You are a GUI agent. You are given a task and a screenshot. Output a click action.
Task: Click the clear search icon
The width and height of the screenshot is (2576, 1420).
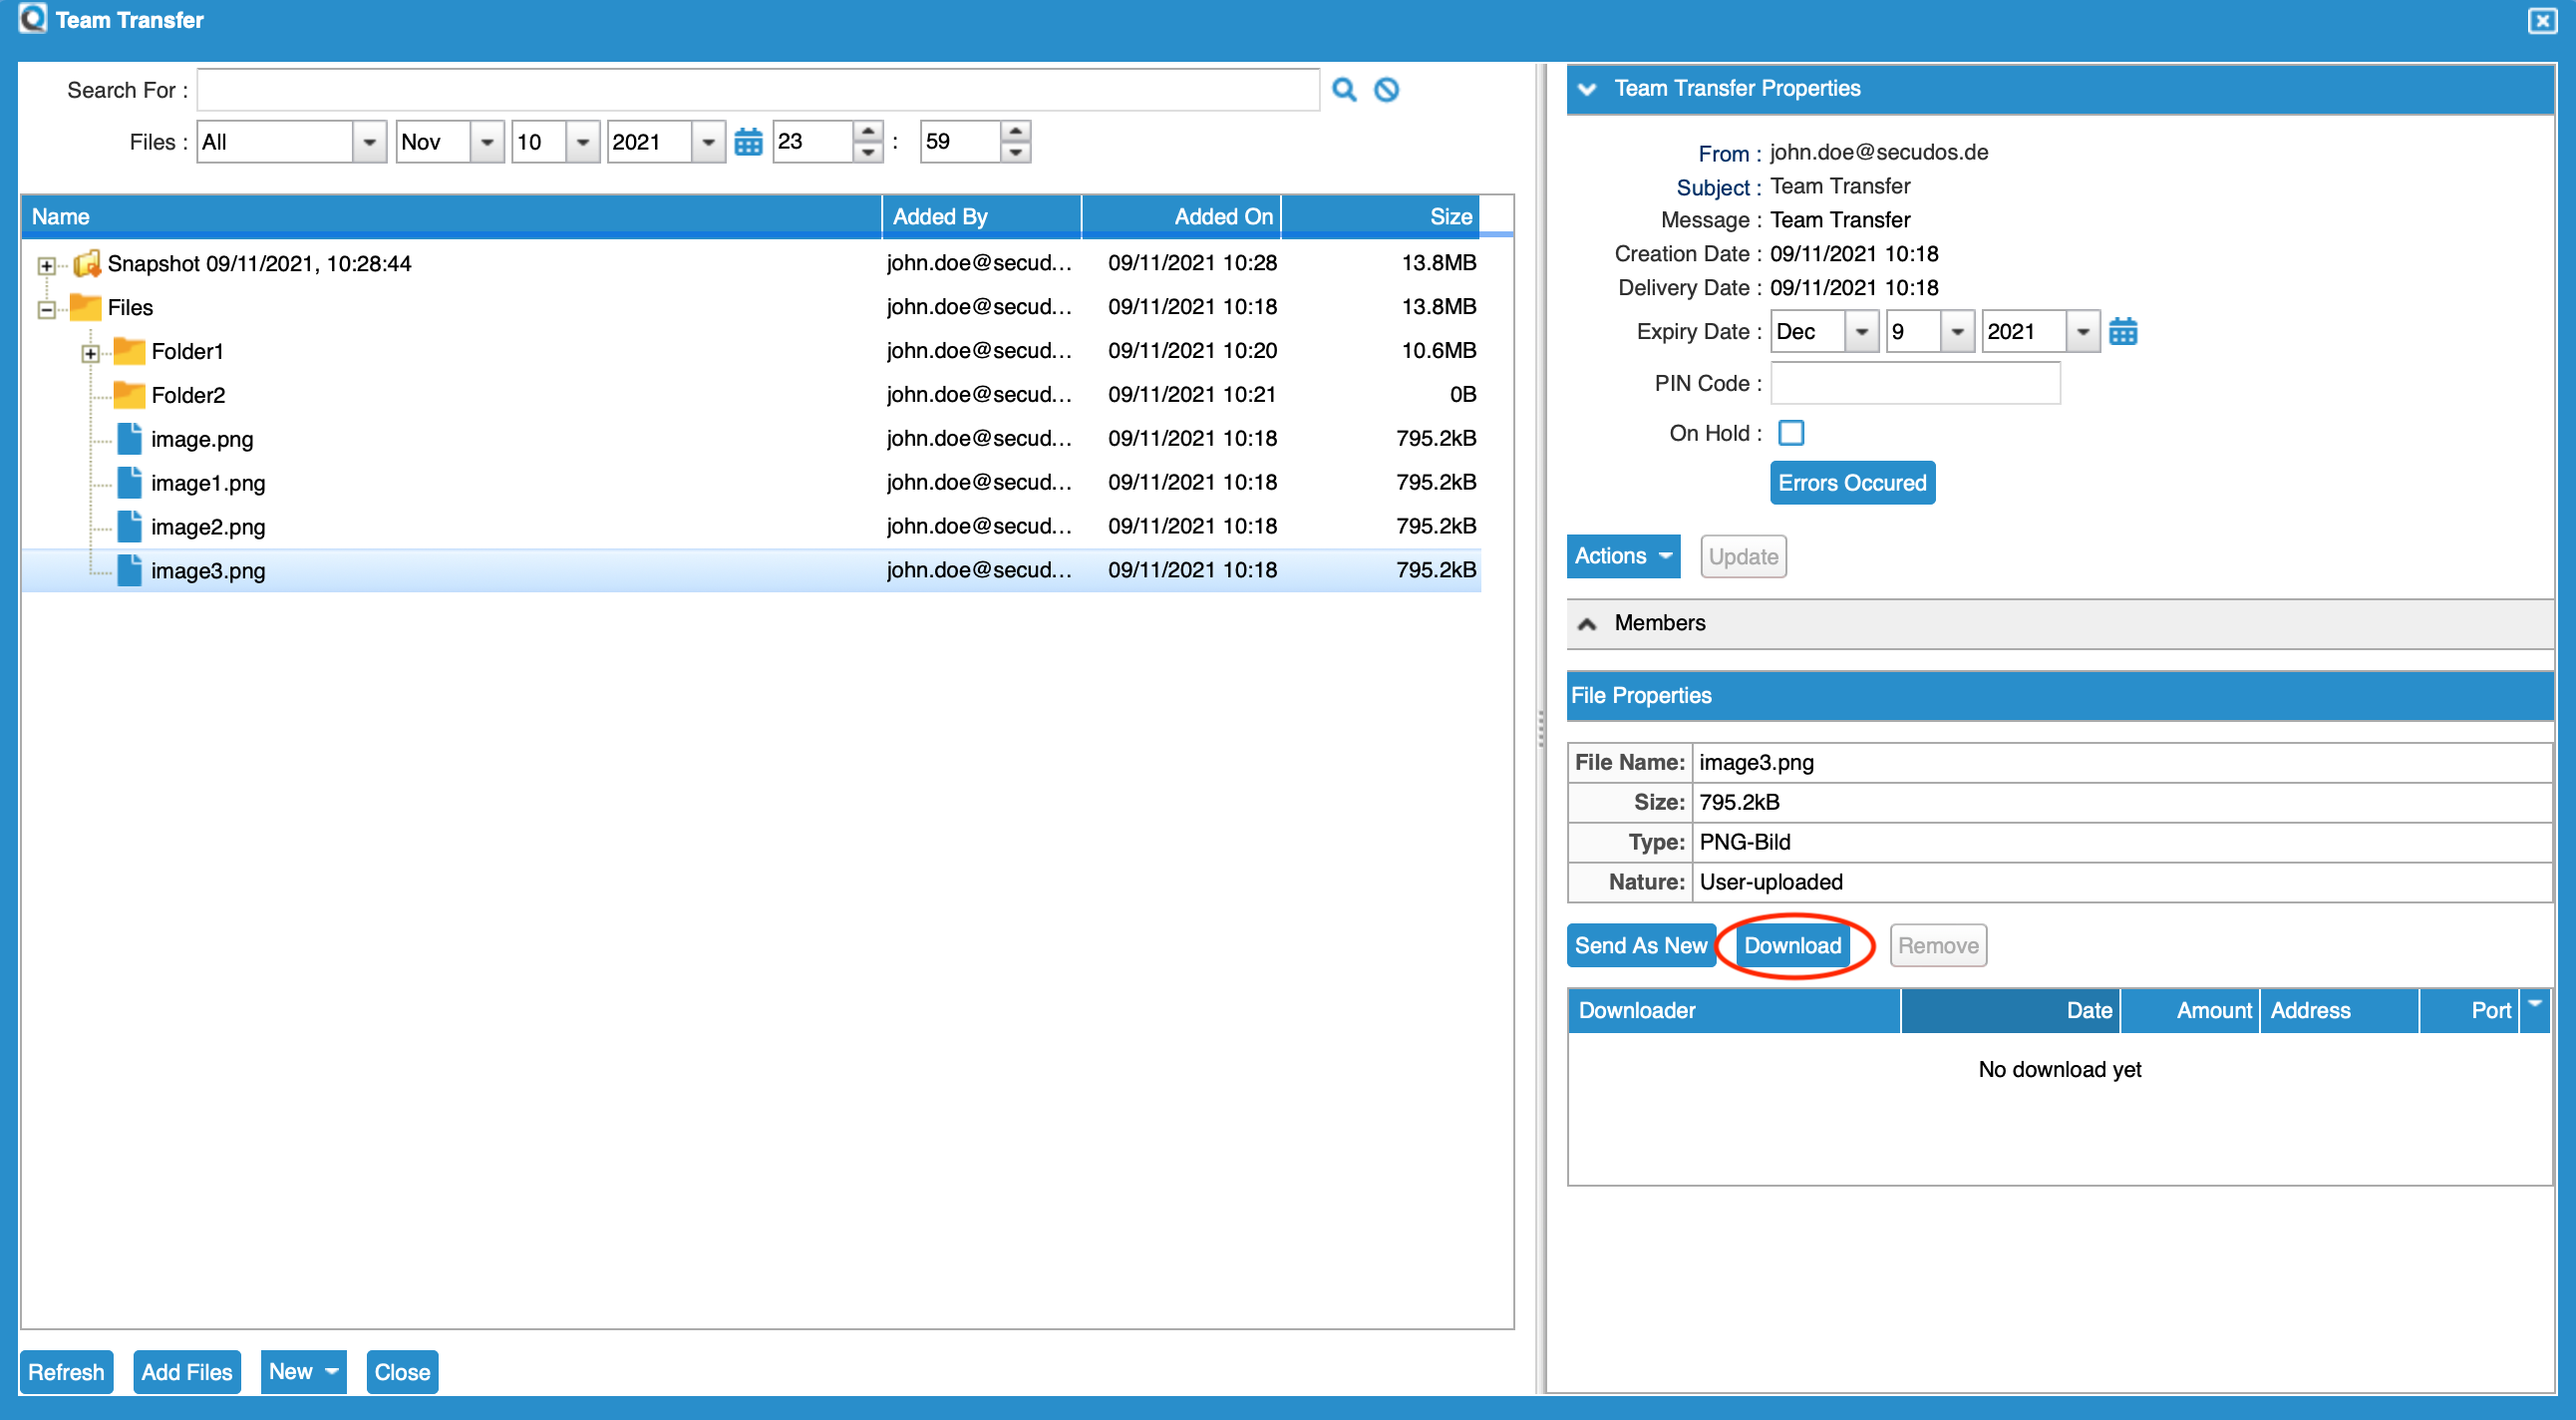pos(1386,90)
